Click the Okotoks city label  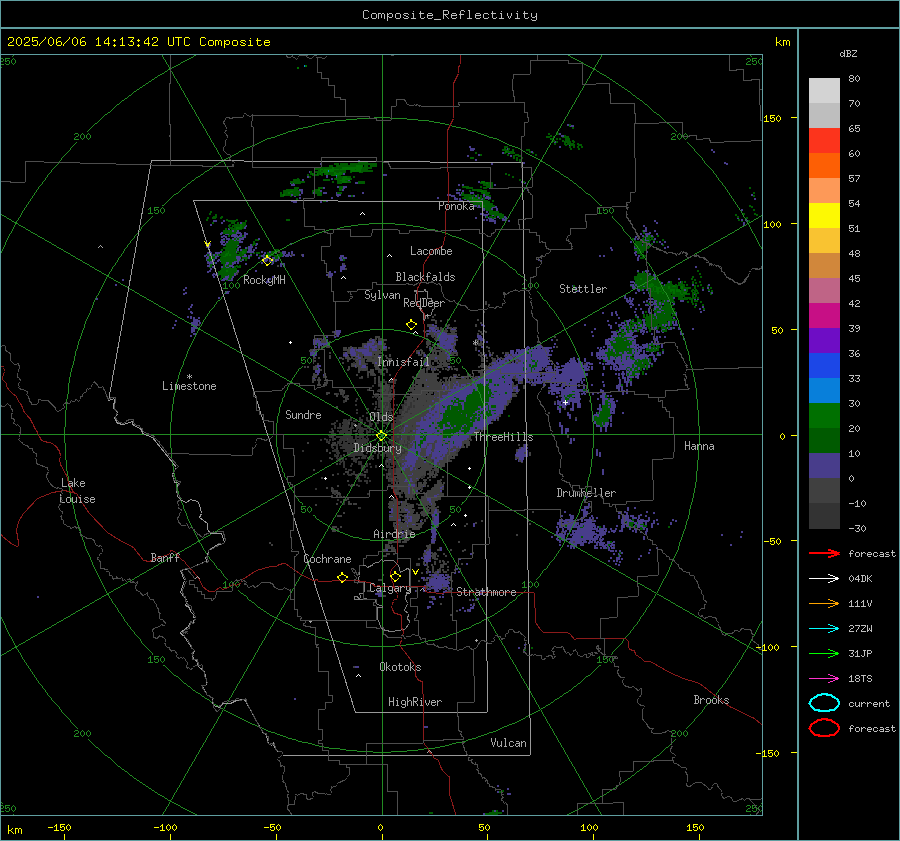(x=400, y=667)
